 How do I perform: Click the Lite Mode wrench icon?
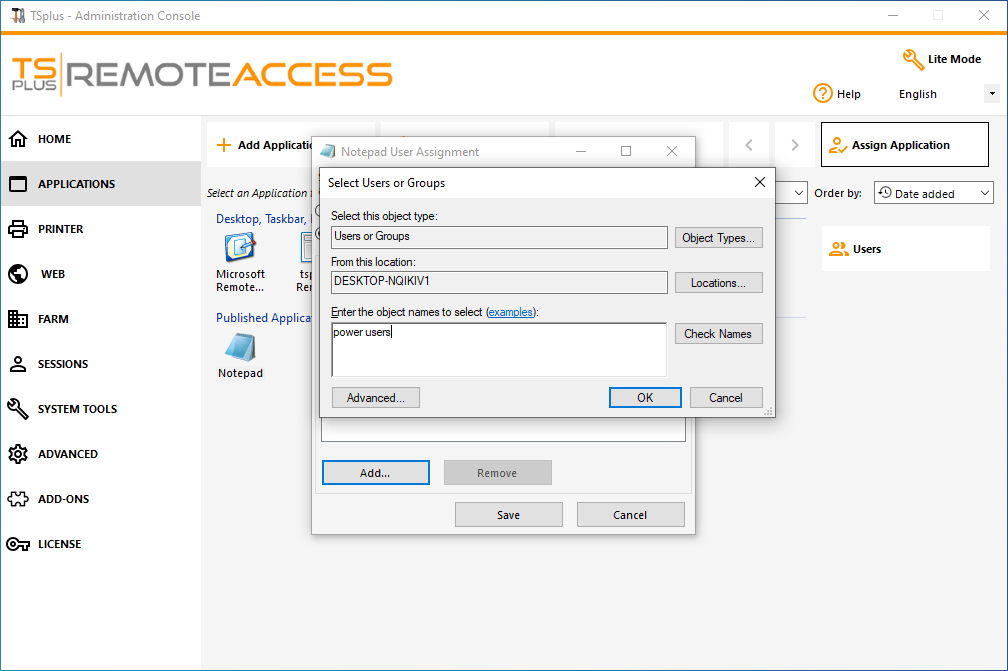(913, 59)
